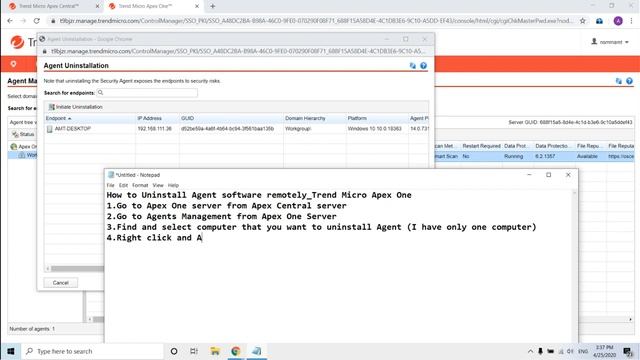Open Chrome profile avatar
This screenshot has width=640, height=360.
(618, 21)
